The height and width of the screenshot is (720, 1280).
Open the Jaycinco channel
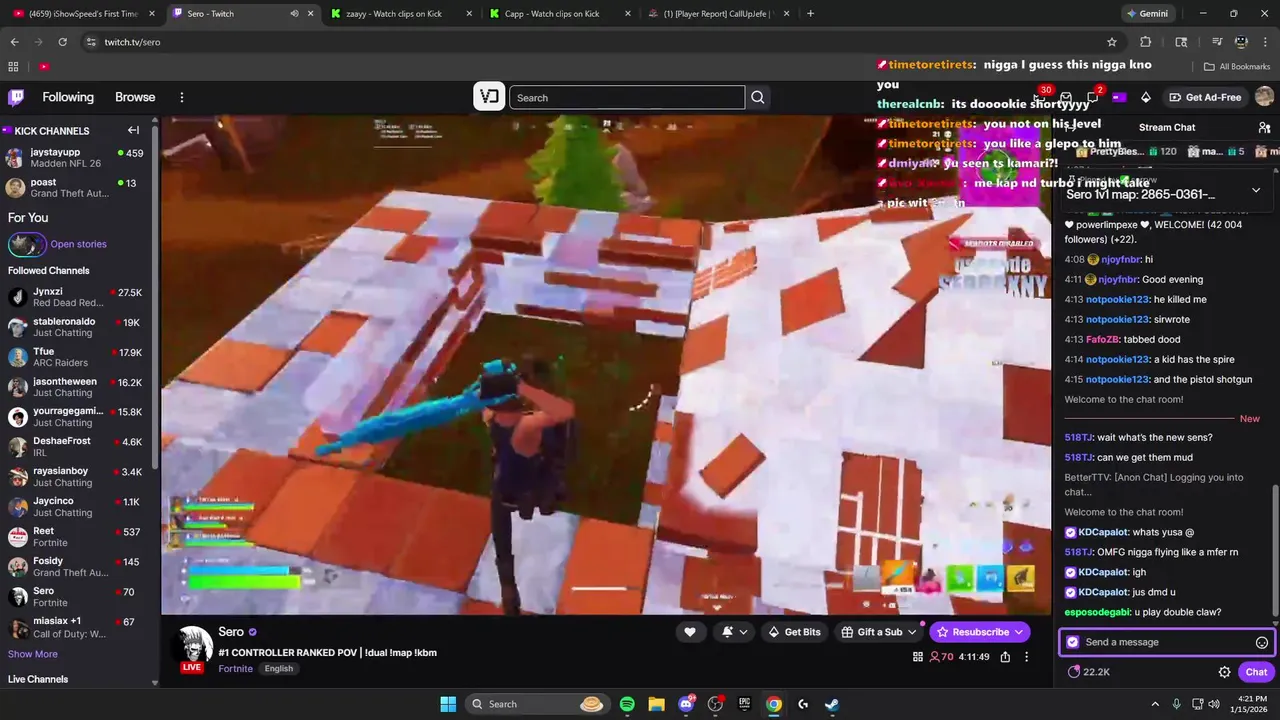[x=76, y=507]
